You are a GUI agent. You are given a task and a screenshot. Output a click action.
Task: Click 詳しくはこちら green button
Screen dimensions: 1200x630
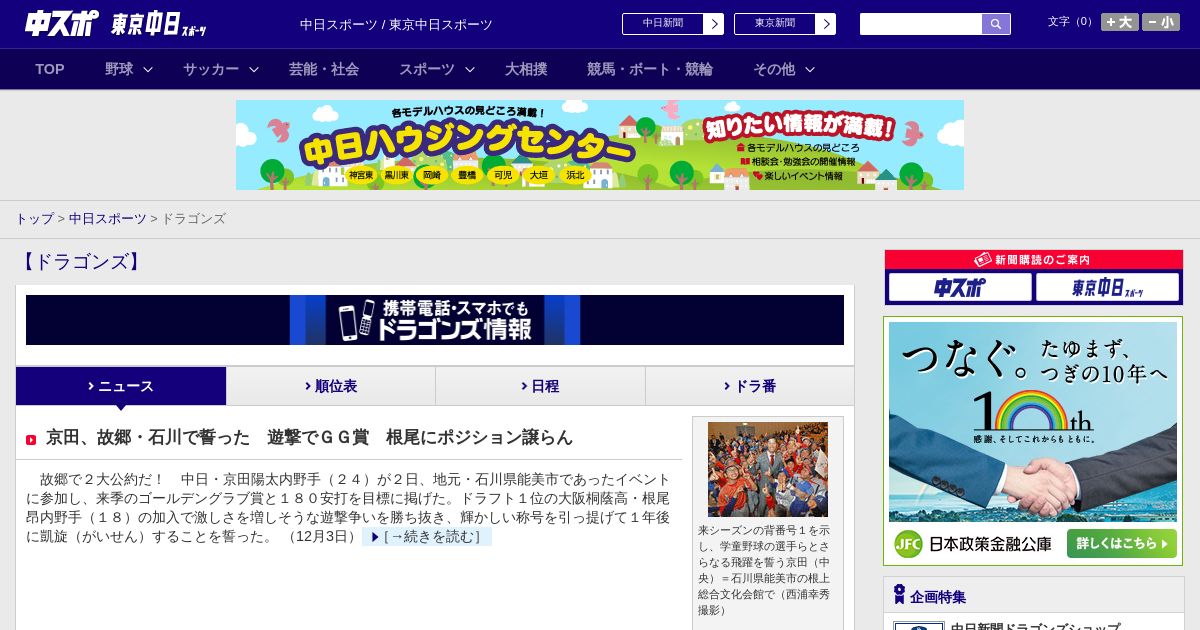(1122, 544)
